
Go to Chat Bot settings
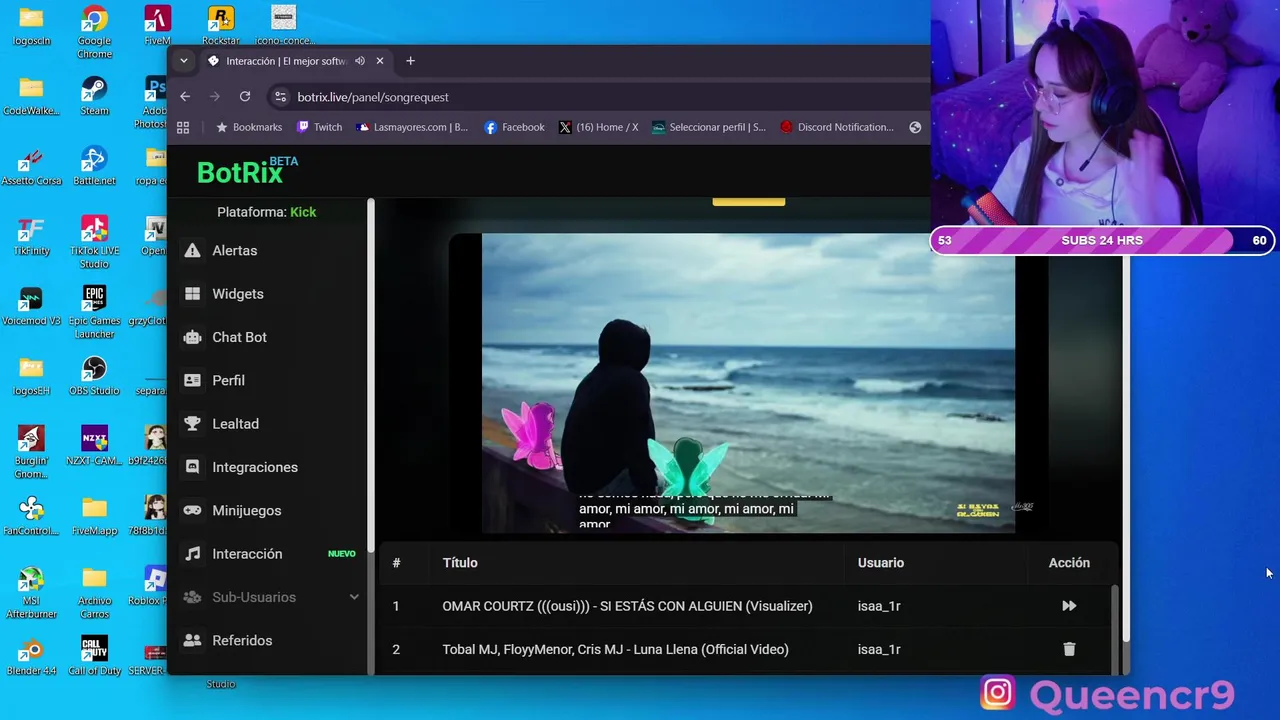point(239,337)
